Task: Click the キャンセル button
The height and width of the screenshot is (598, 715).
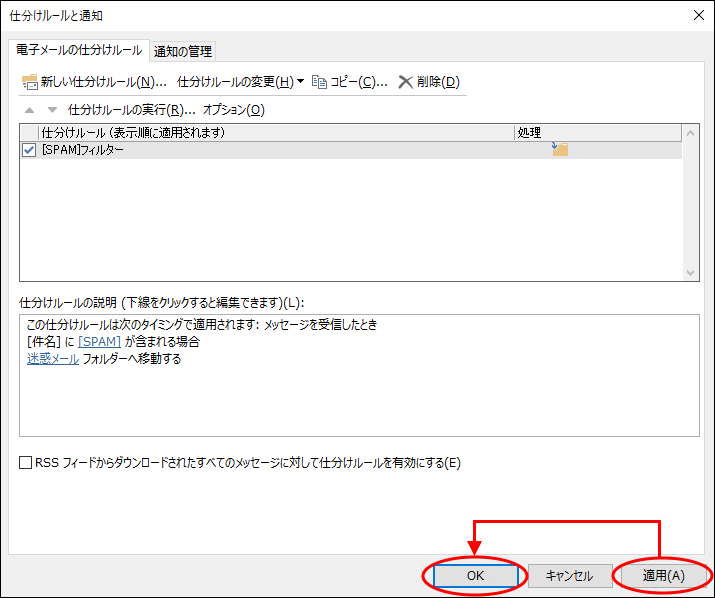Action: 569,576
